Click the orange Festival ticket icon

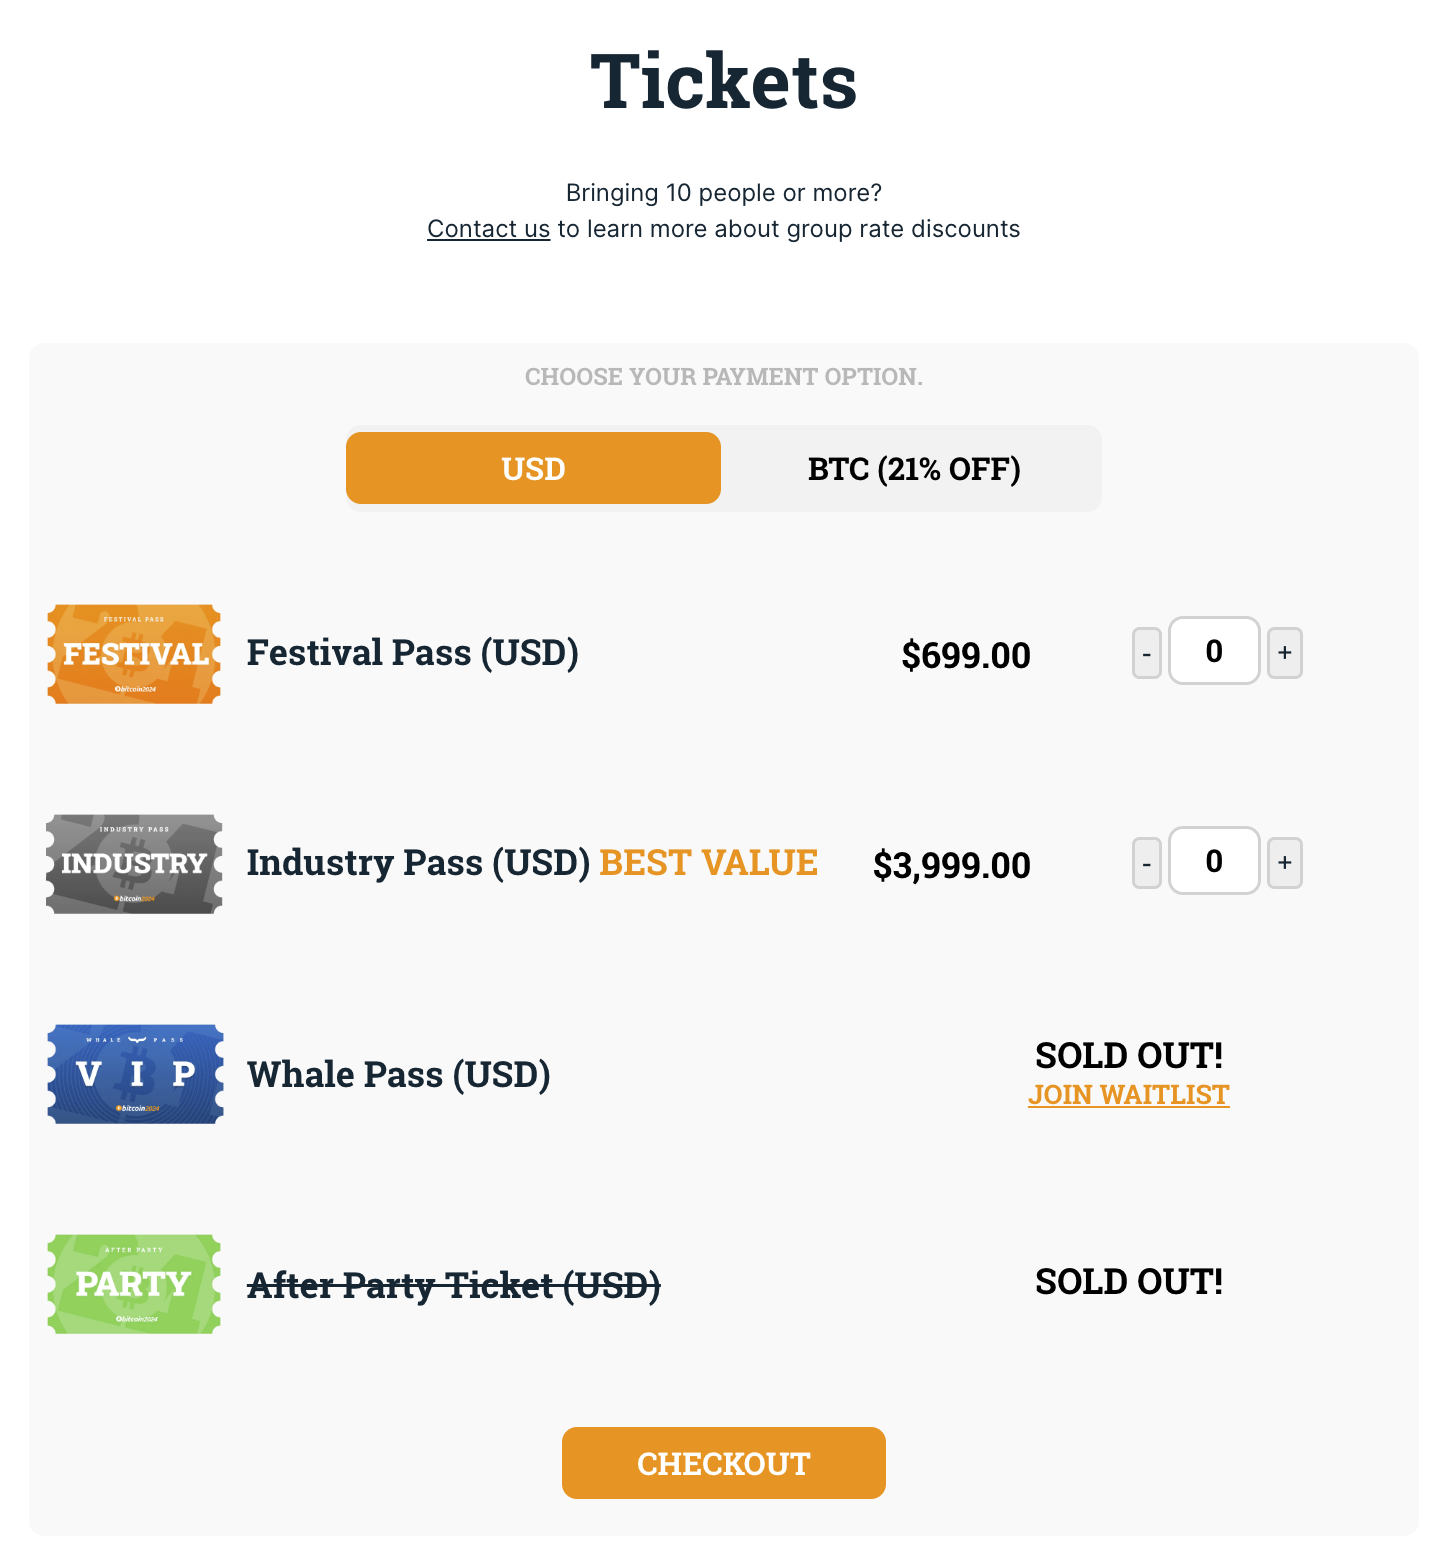pyautogui.click(x=134, y=654)
